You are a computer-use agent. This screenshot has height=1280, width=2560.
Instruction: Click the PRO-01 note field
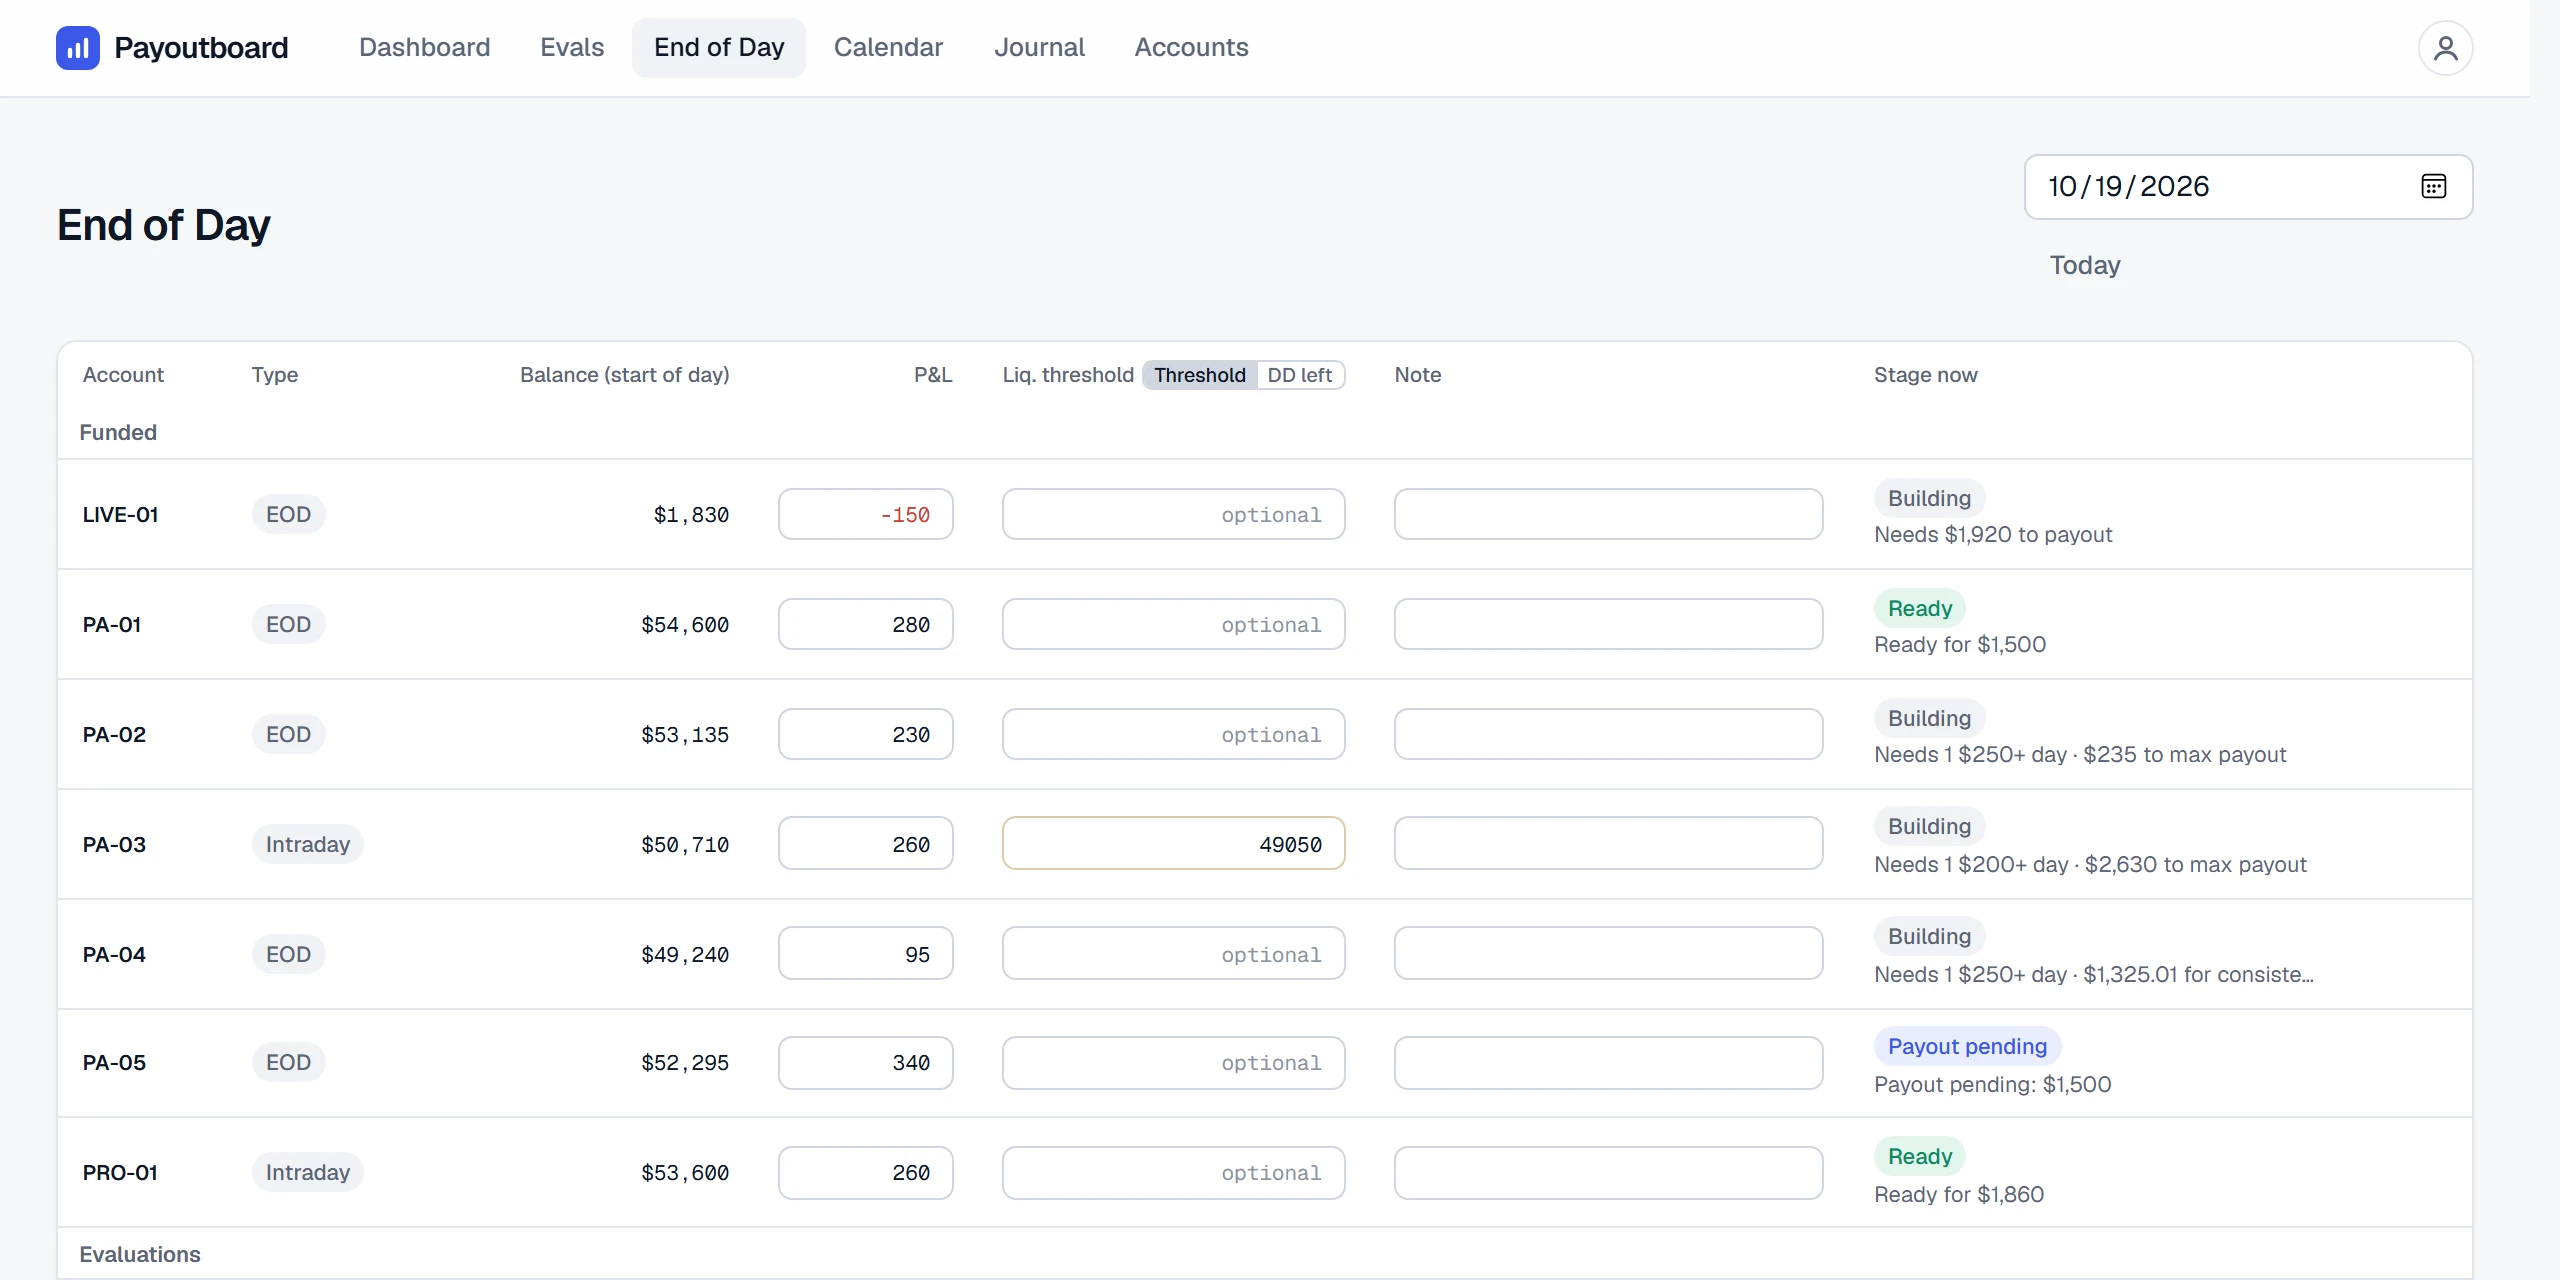pos(1609,1172)
